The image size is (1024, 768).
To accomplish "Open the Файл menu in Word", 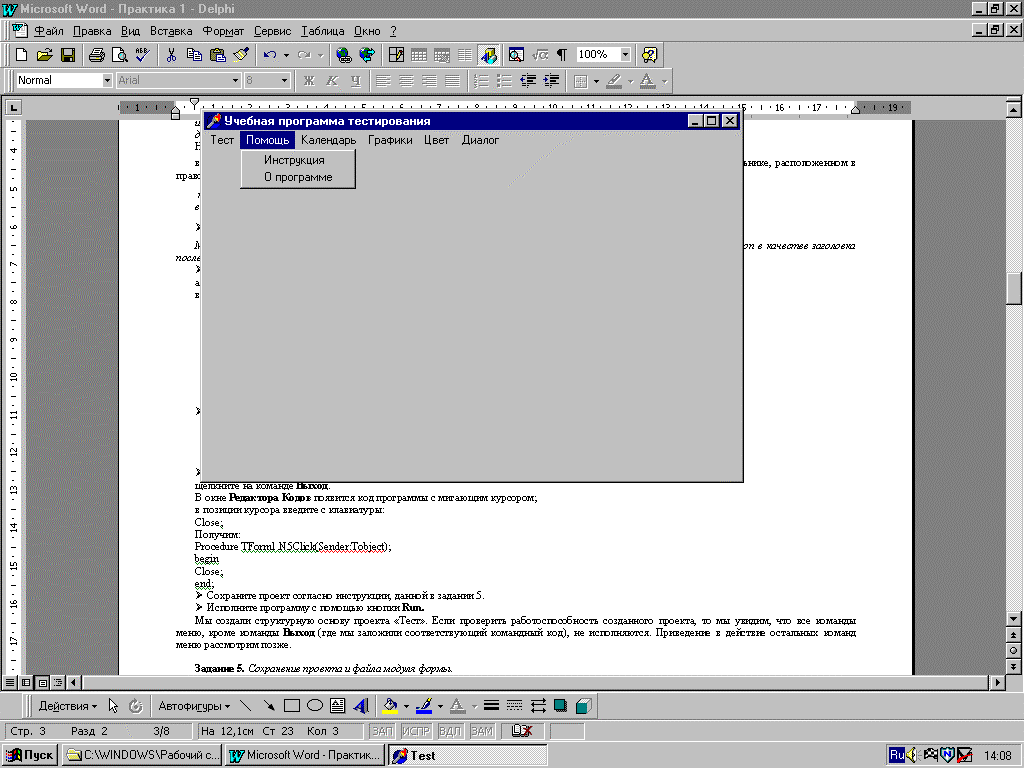I will coord(49,31).
